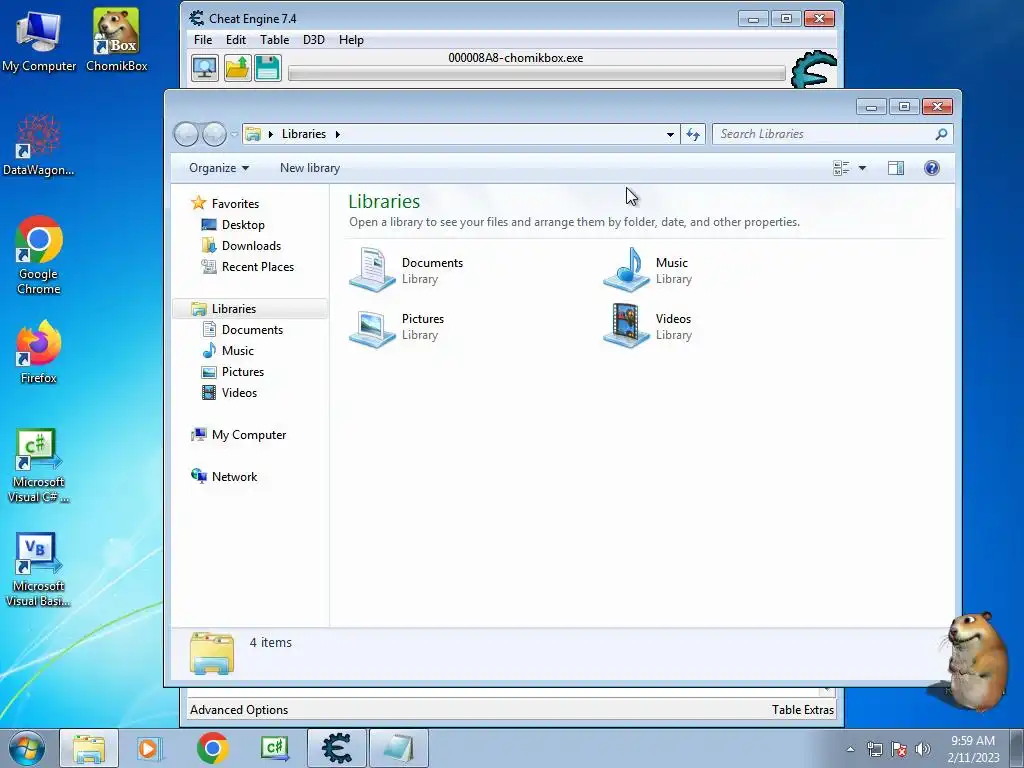1024x768 pixels.
Task: Click the arrow before Libraries in breadcrumb
Action: pyautogui.click(x=270, y=135)
